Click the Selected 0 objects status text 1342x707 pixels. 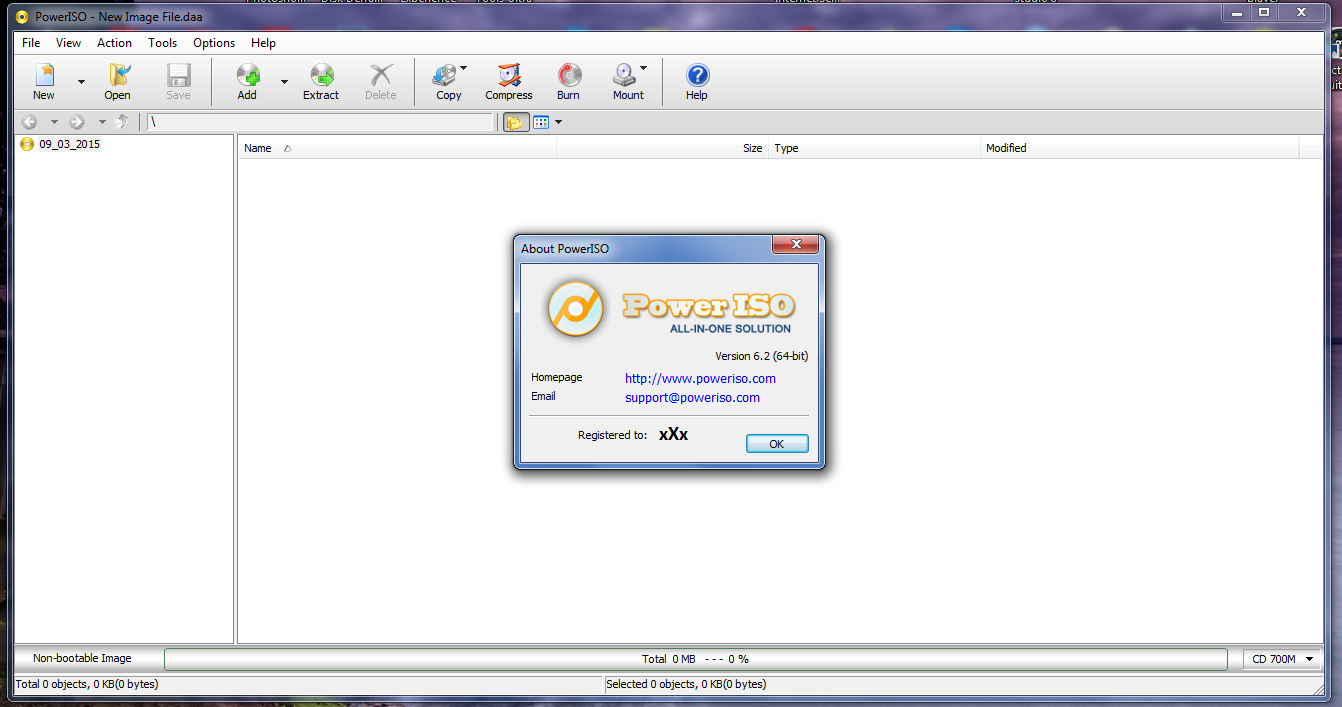[687, 684]
